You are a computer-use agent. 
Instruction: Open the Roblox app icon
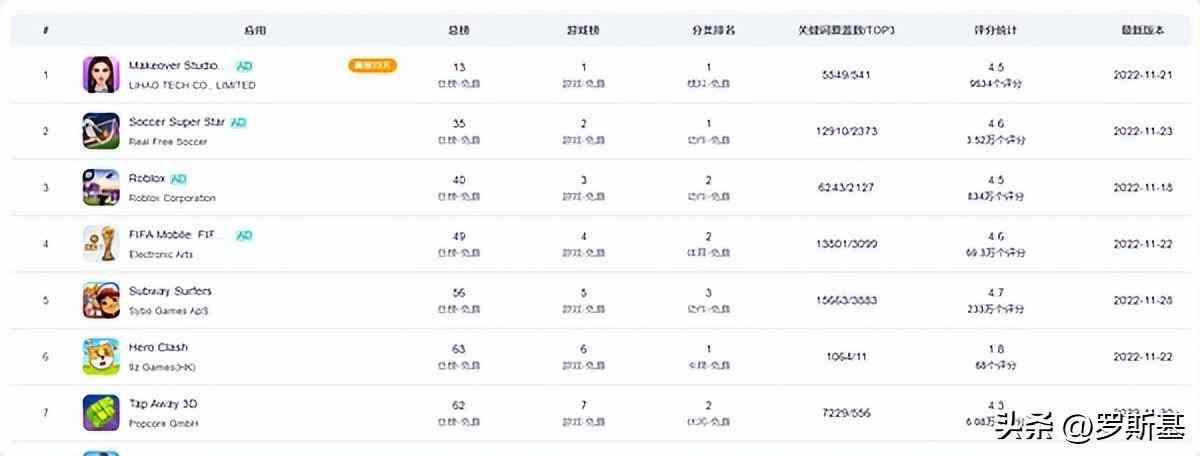coord(101,187)
